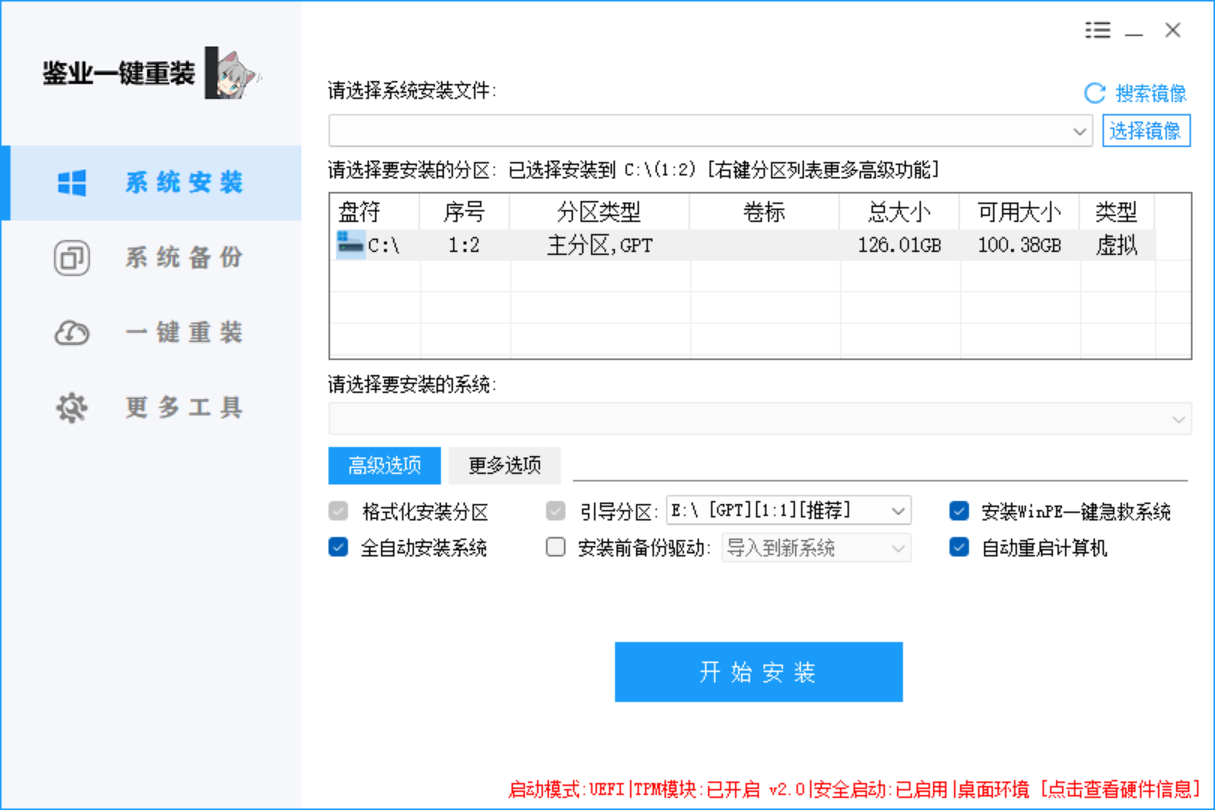Click the 一键重装 cloud icon
The image size is (1215, 810).
(72, 333)
